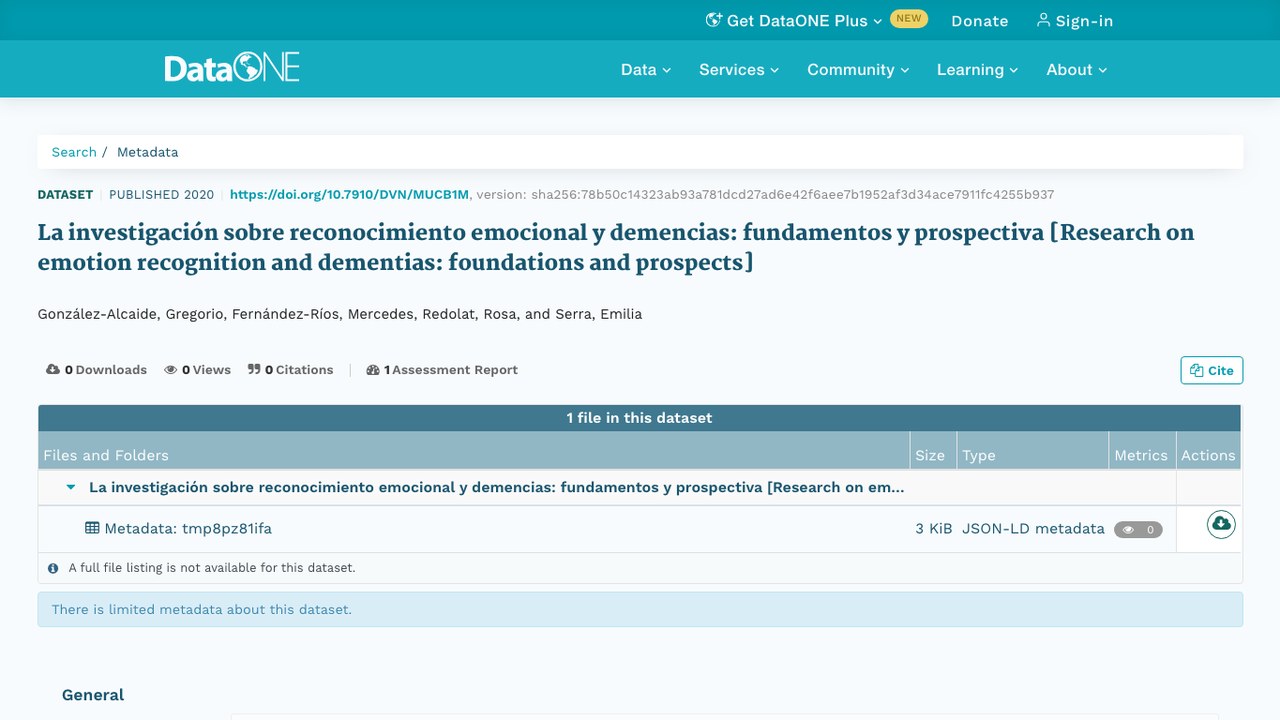The image size is (1280, 720).
Task: Click the Assessment Report gauge icon
Action: [373, 370]
